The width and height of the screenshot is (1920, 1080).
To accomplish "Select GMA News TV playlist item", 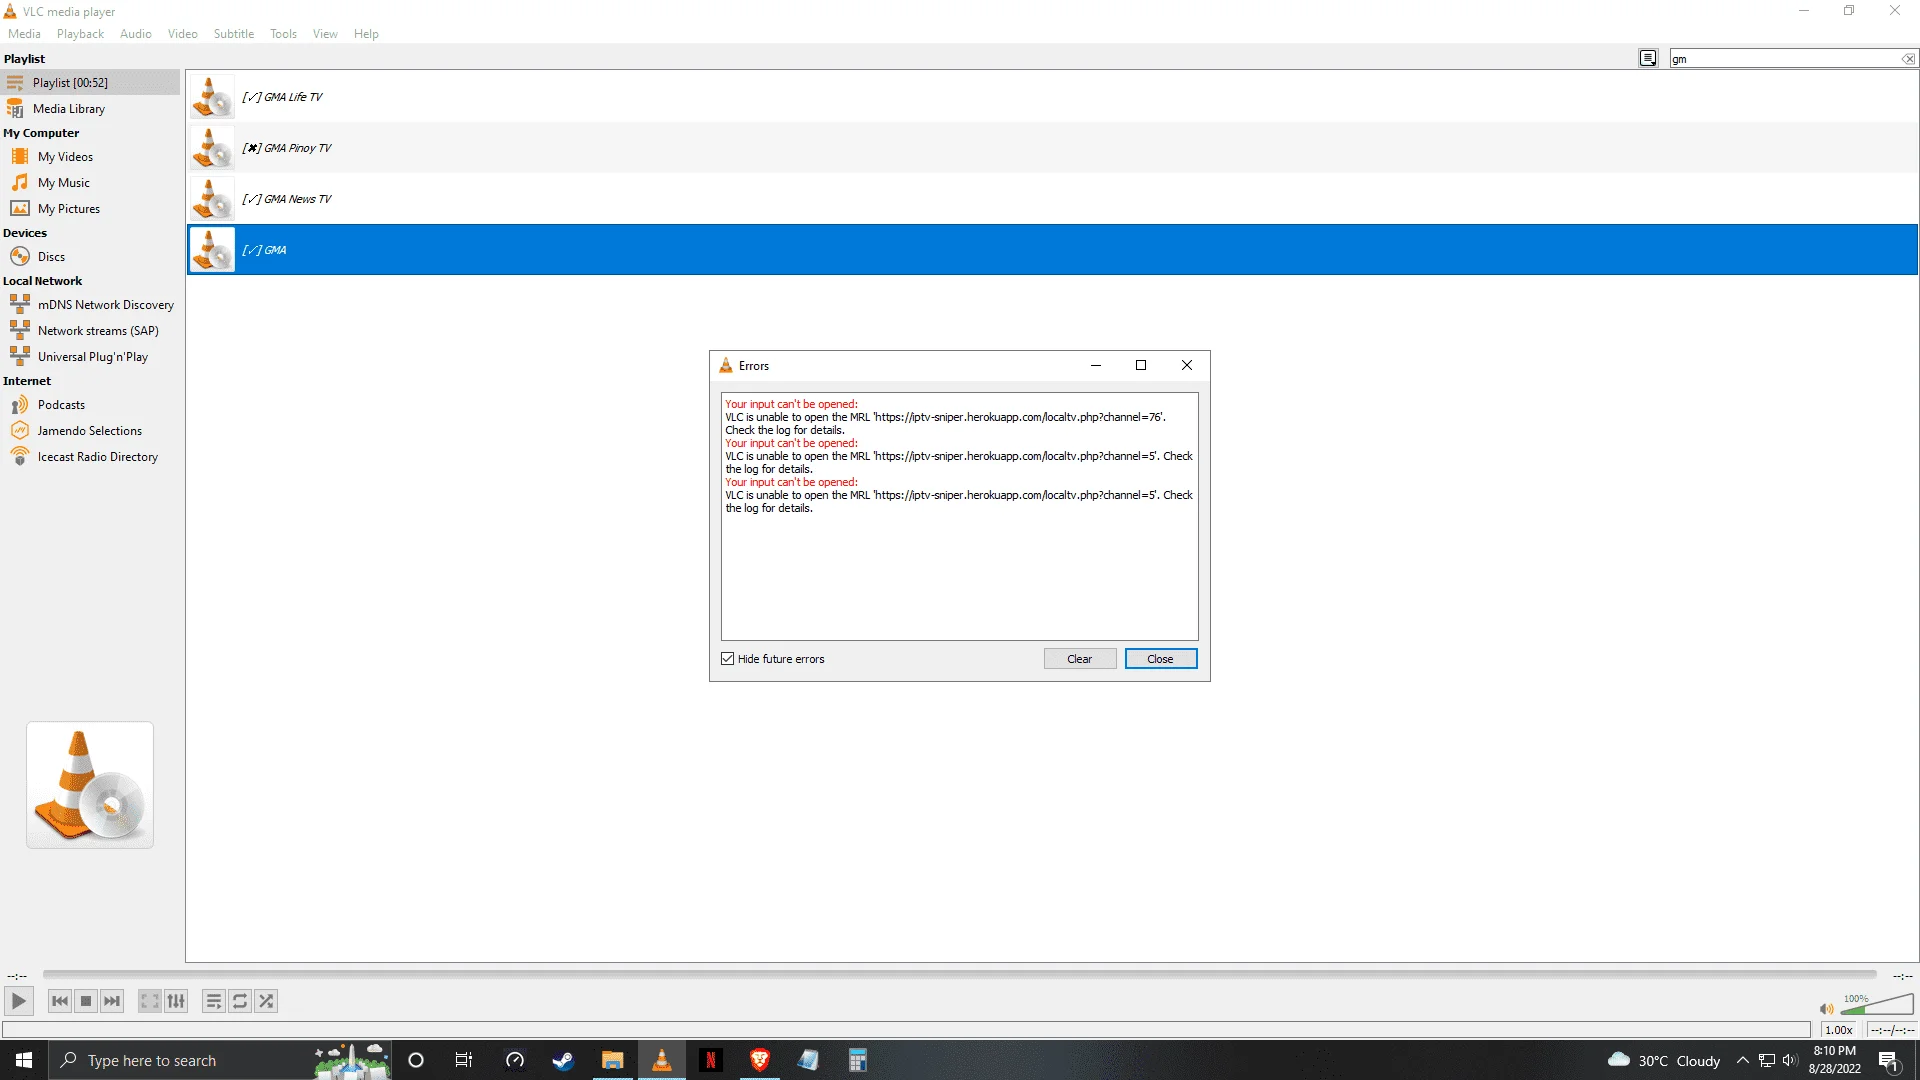I will tap(1052, 199).
